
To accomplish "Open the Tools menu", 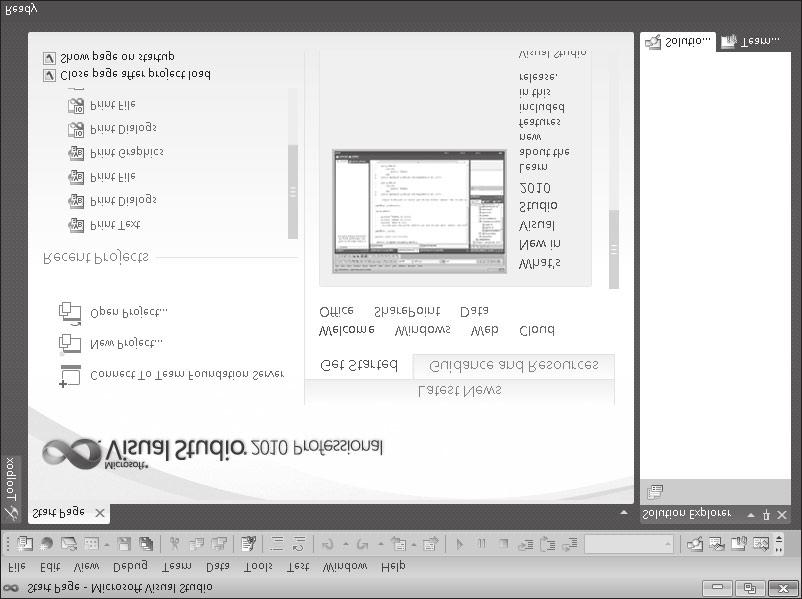I will pyautogui.click(x=258, y=566).
